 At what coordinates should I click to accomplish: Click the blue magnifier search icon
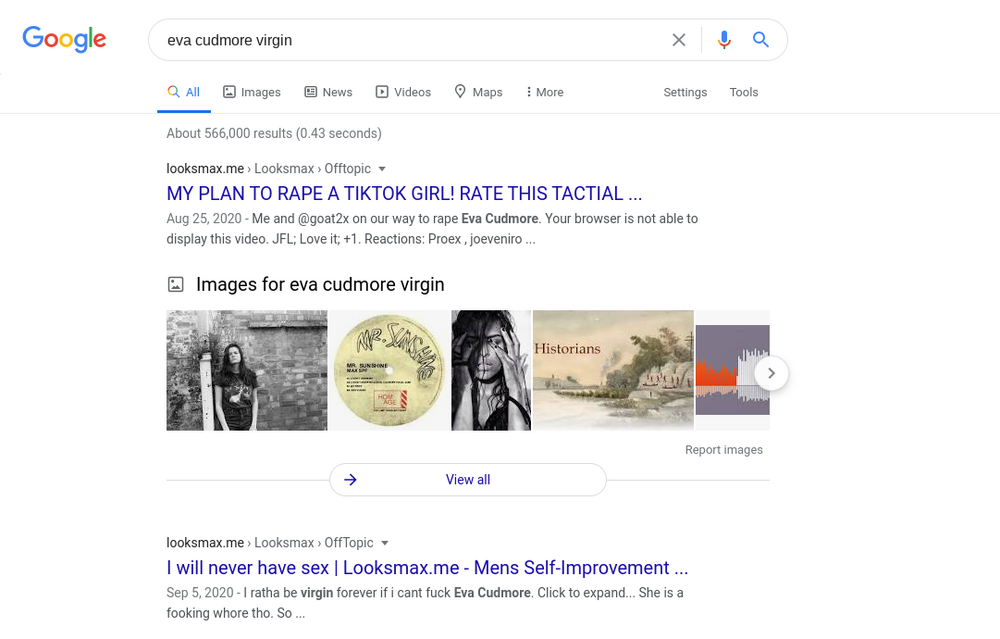click(760, 40)
